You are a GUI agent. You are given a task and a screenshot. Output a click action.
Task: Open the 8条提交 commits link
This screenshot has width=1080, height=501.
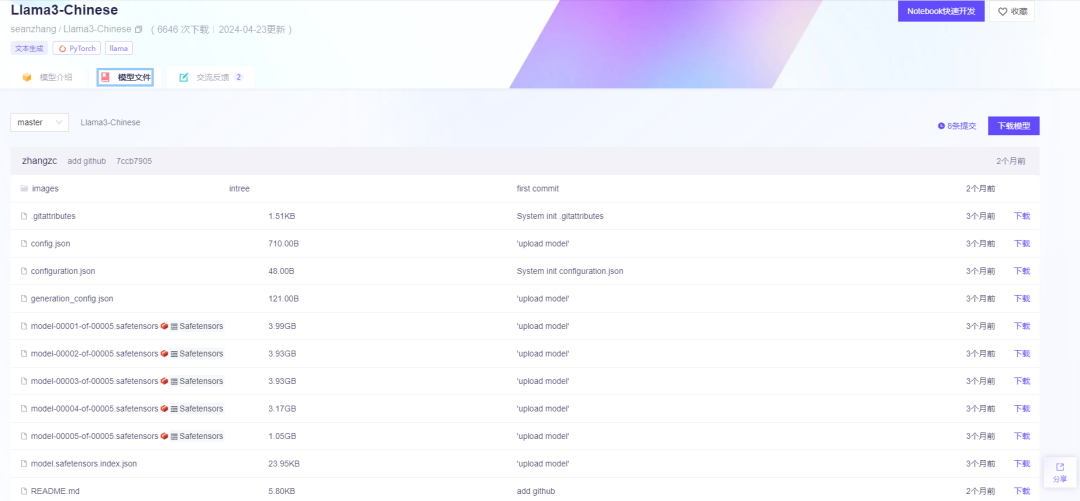(957, 126)
